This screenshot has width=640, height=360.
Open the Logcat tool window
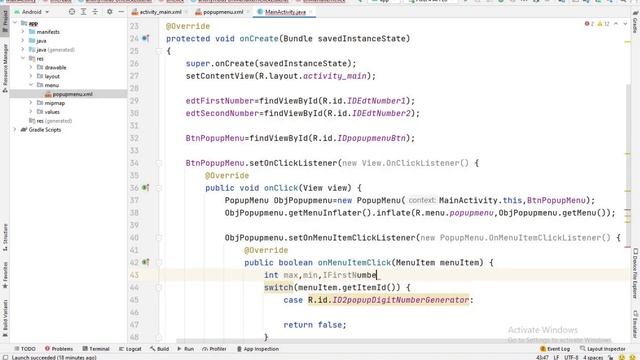pos(130,349)
